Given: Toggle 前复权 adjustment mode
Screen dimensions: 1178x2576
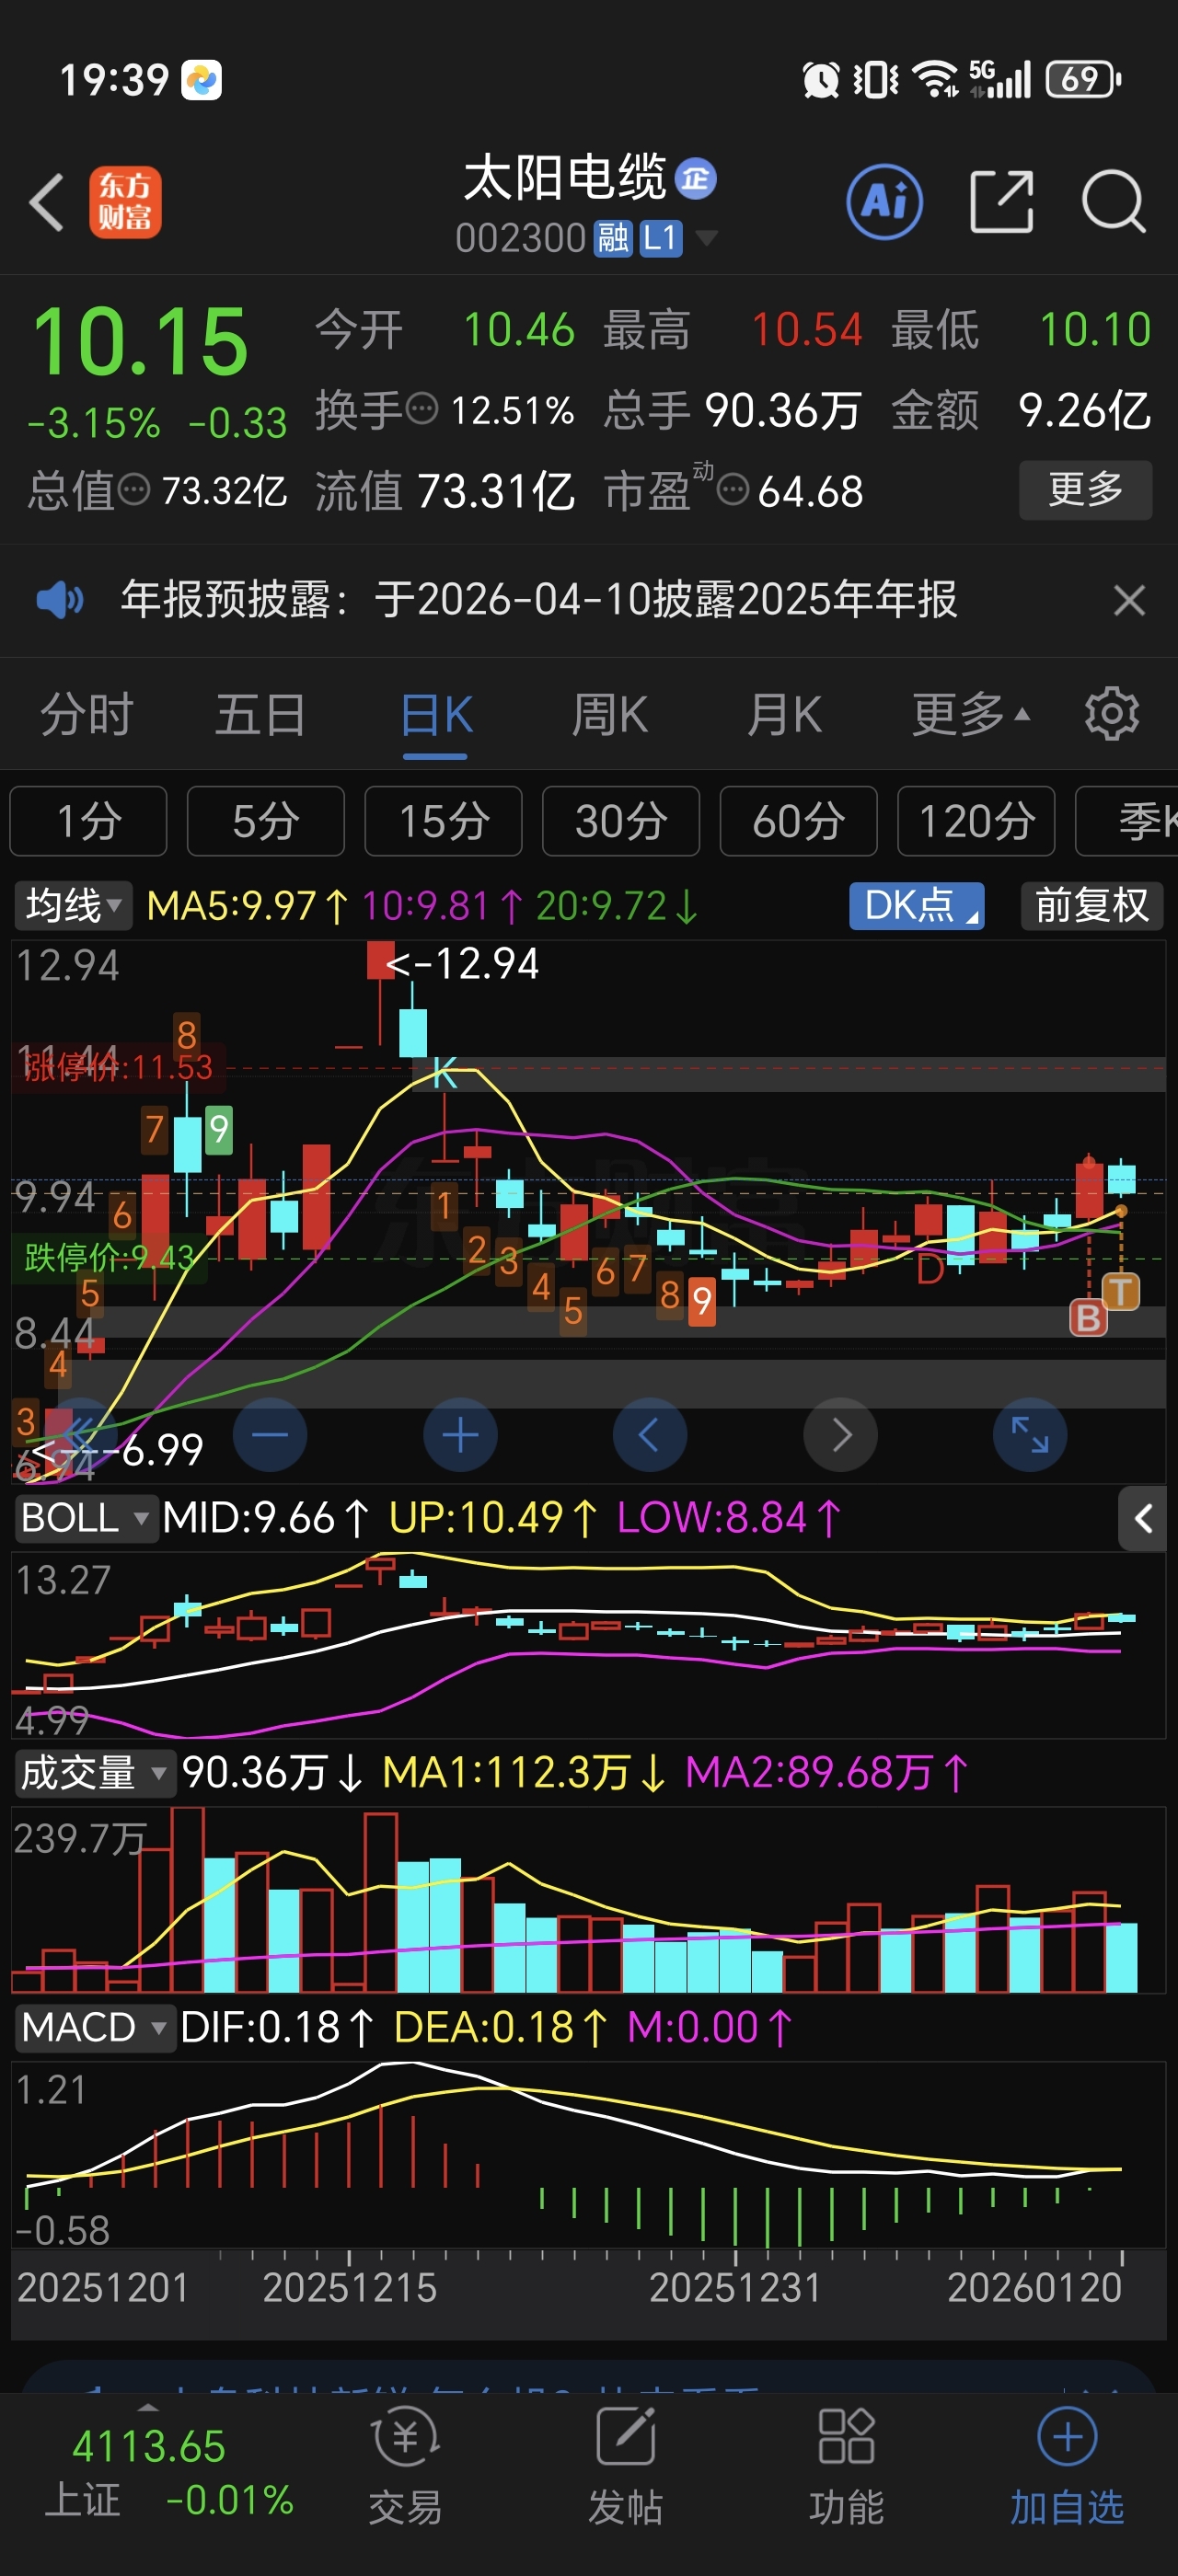Looking at the screenshot, I should pyautogui.click(x=1091, y=906).
